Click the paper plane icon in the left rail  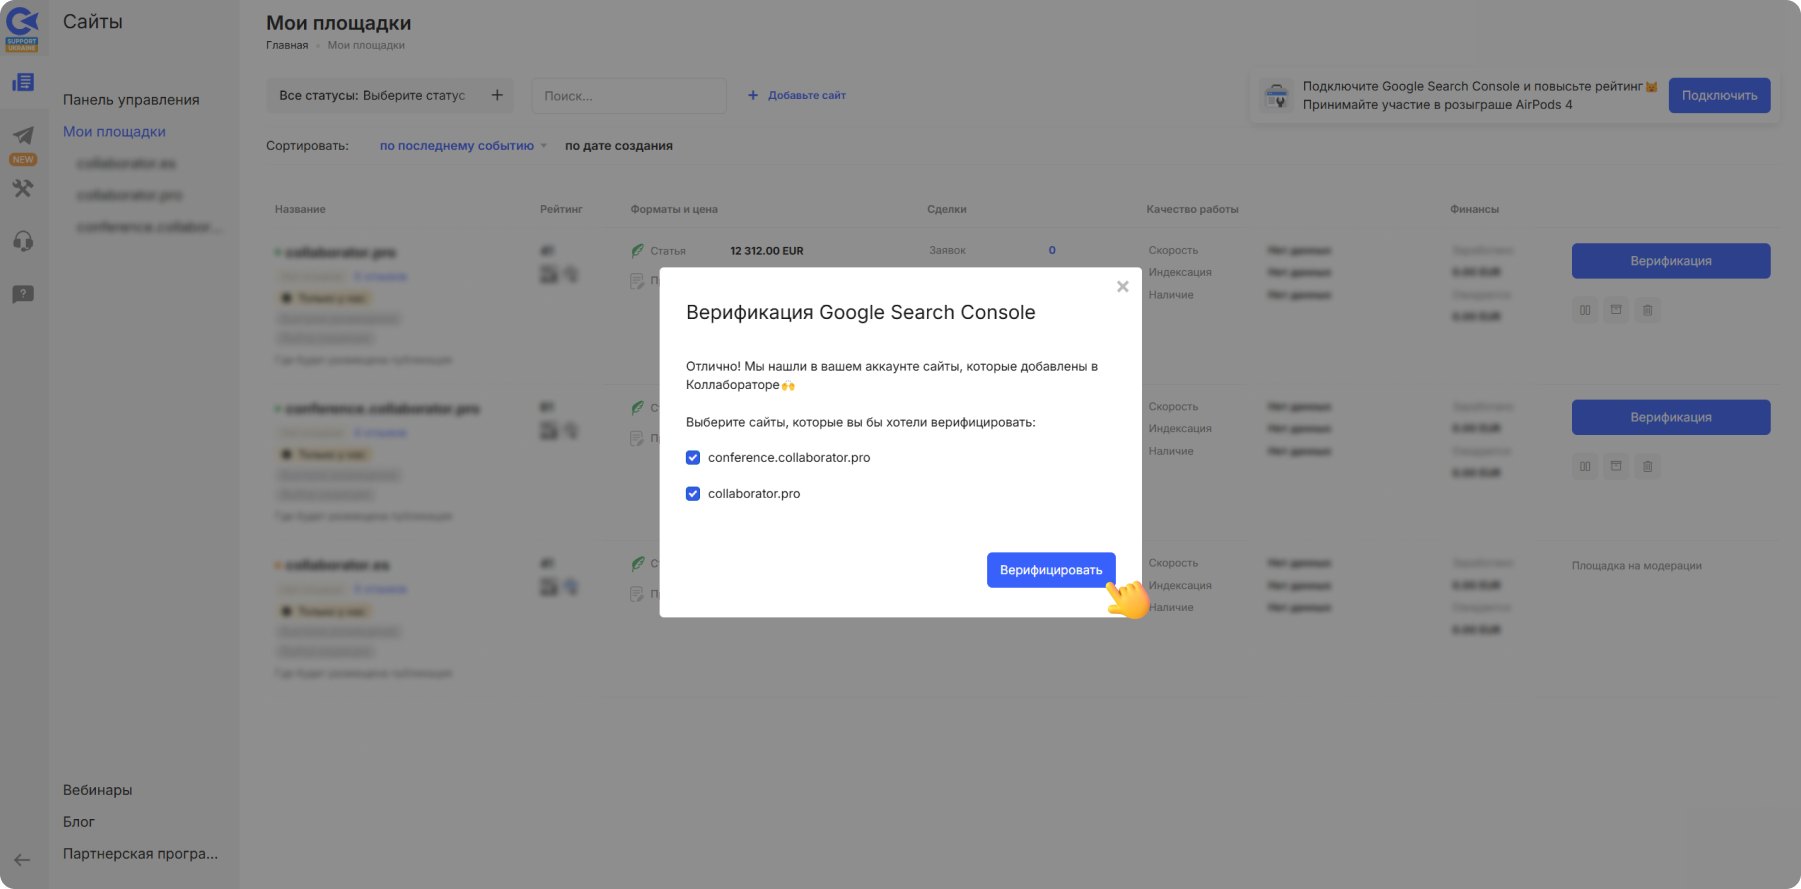click(23, 135)
